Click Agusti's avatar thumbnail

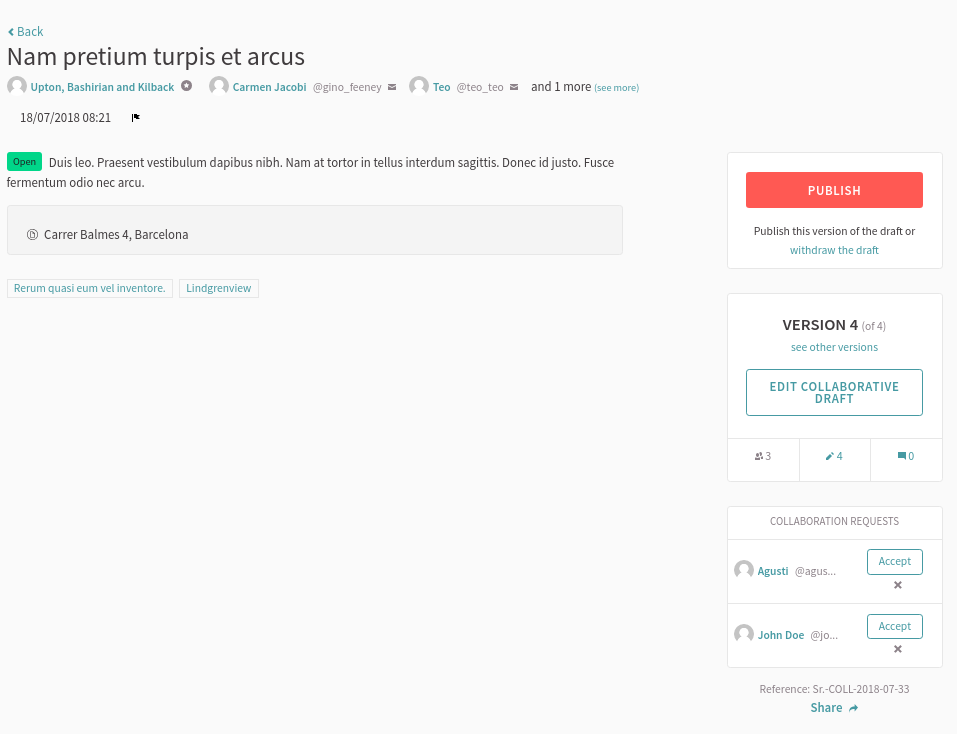click(743, 569)
